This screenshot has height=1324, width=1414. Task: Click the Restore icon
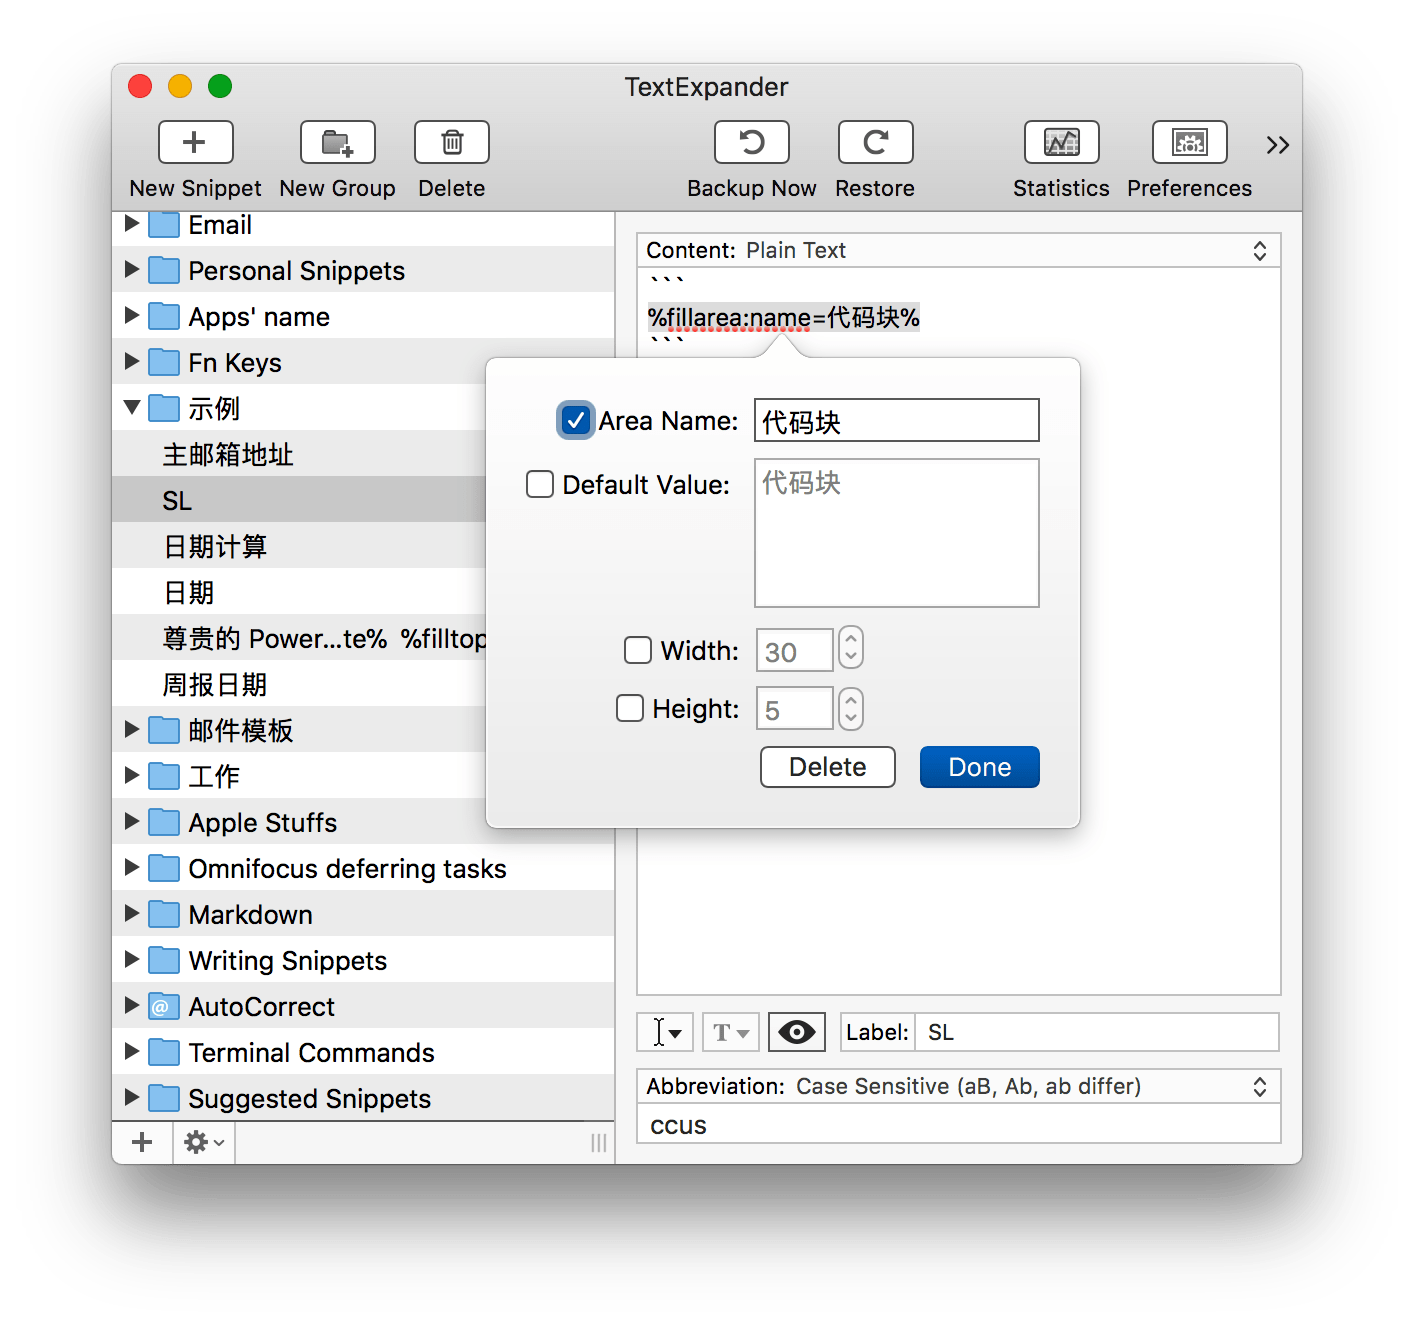pyautogui.click(x=875, y=143)
